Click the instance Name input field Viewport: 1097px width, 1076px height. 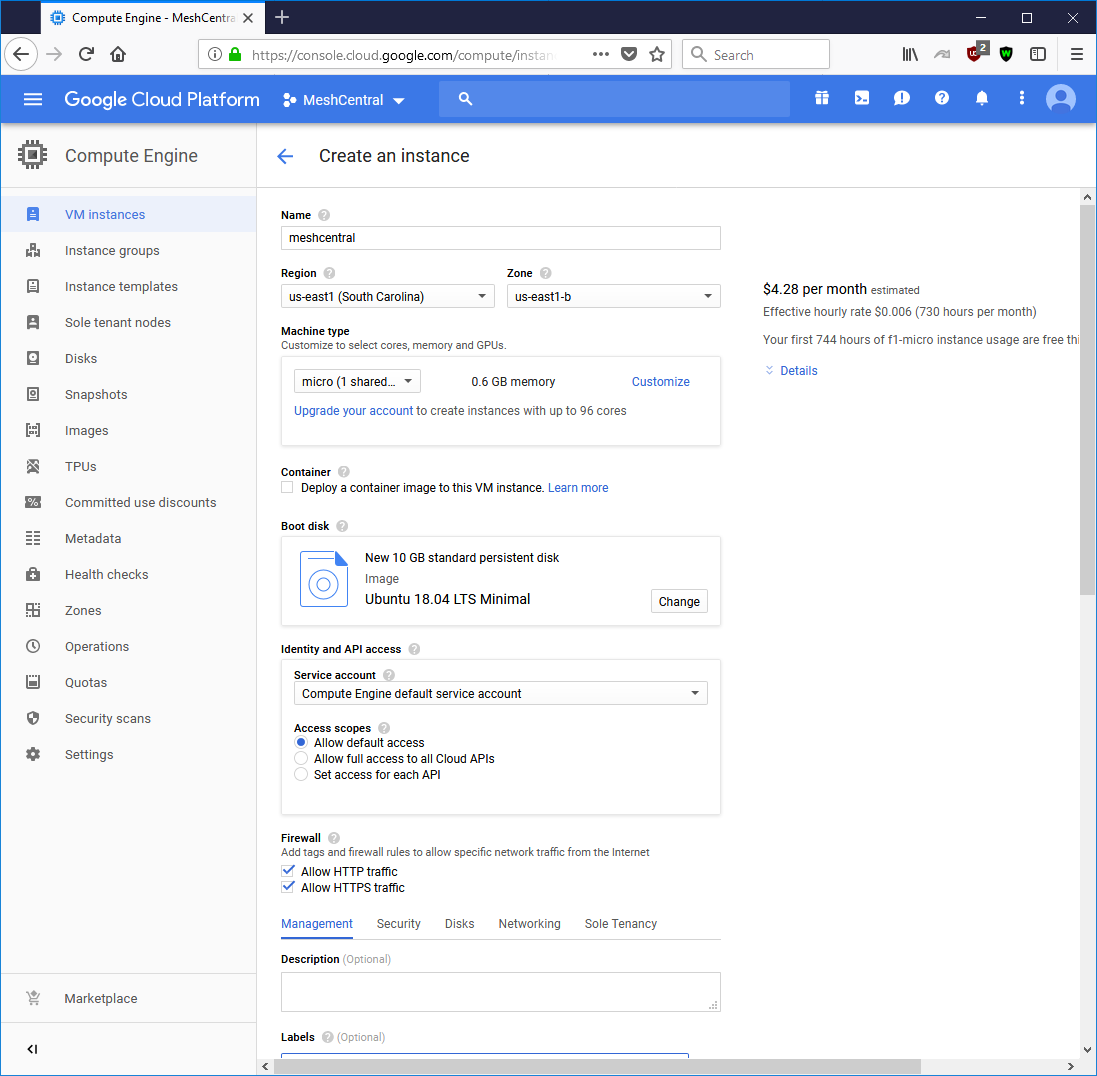500,238
